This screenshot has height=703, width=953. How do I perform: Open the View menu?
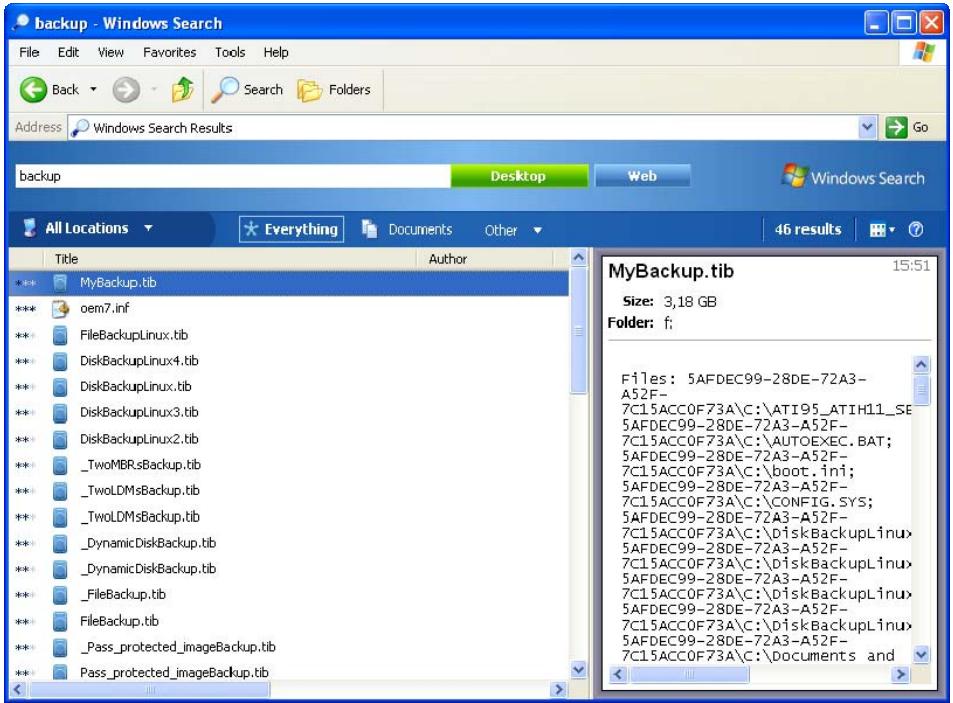pyautogui.click(x=111, y=52)
